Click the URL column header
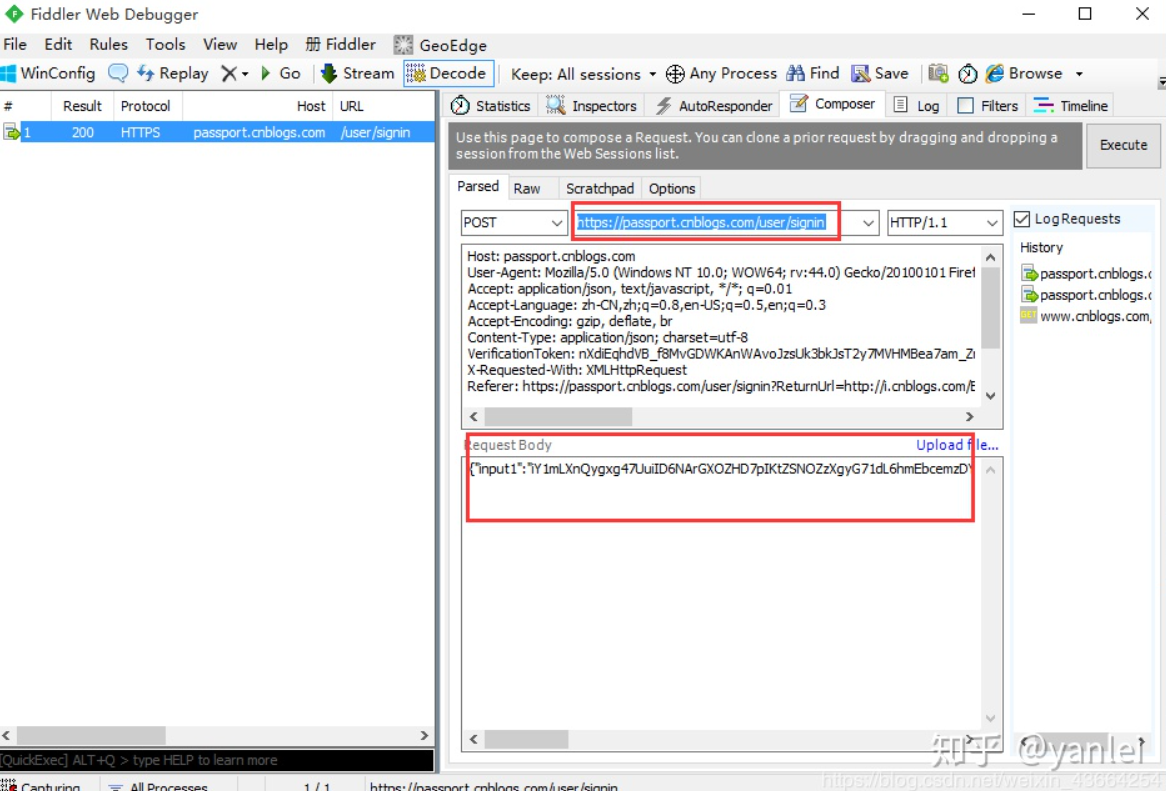Viewport: 1166px width, 791px height. click(x=384, y=106)
